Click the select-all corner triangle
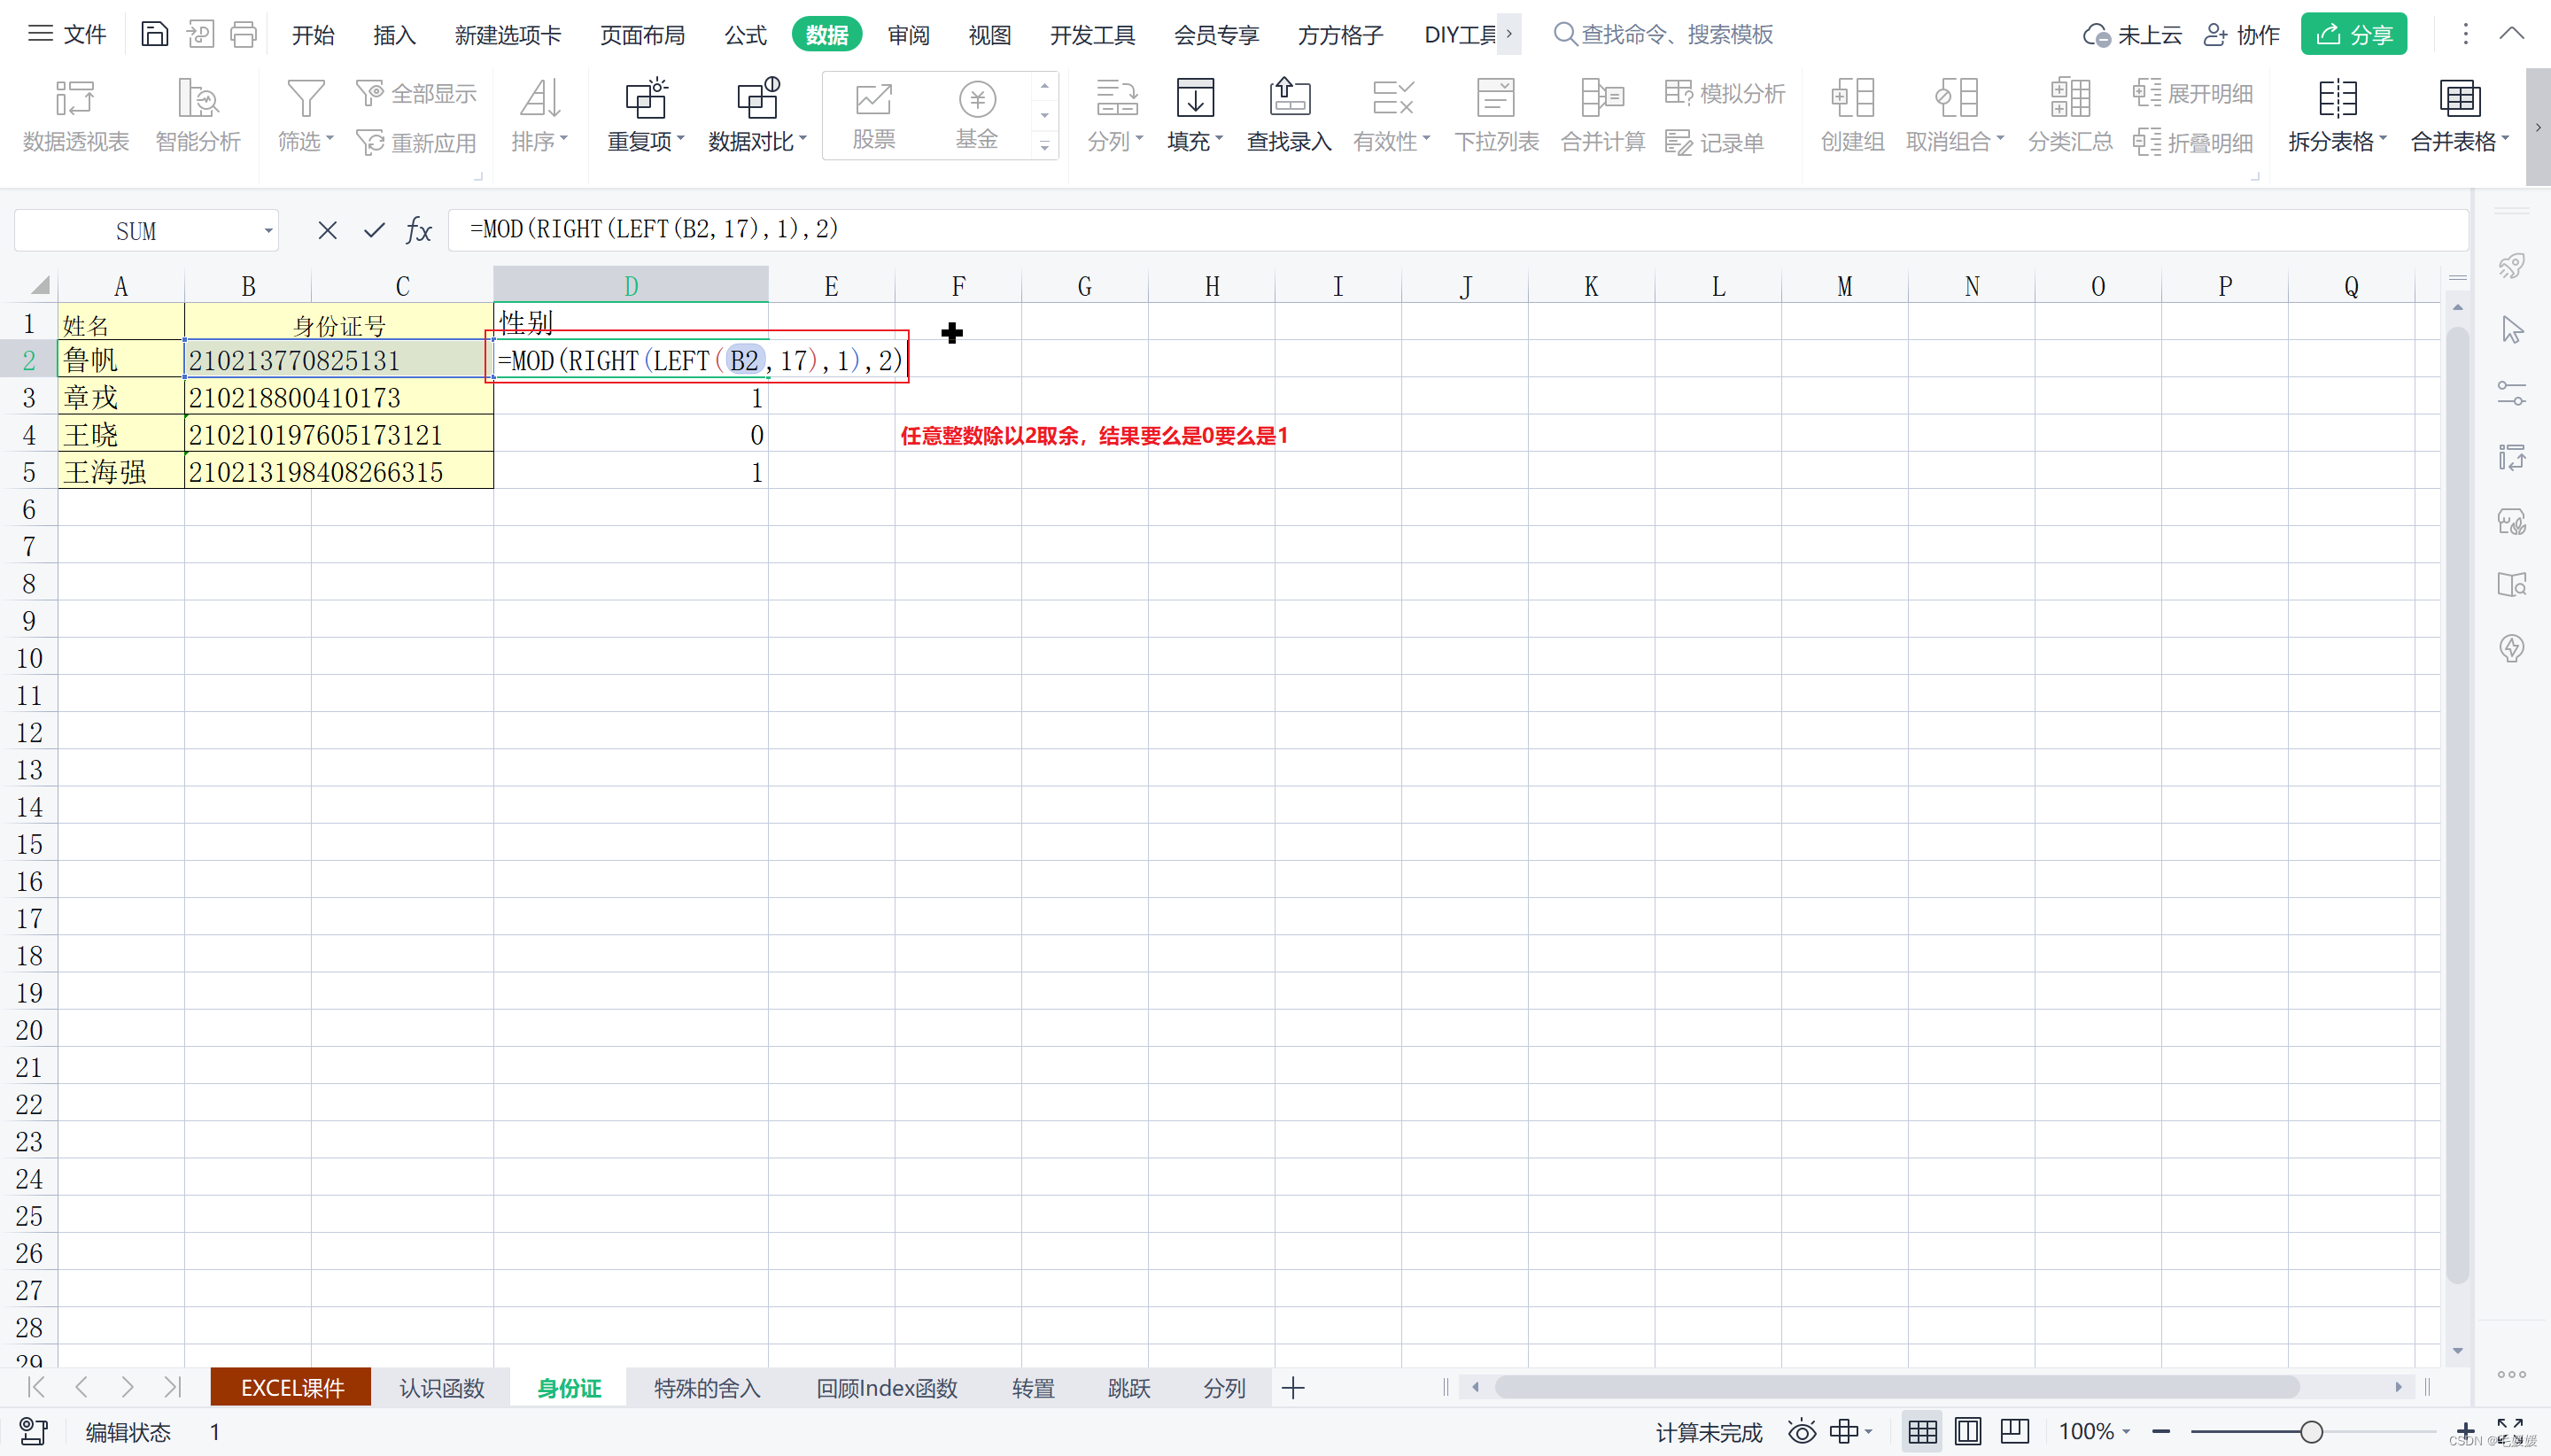Viewport: 2551px width, 1456px height. 37,286
